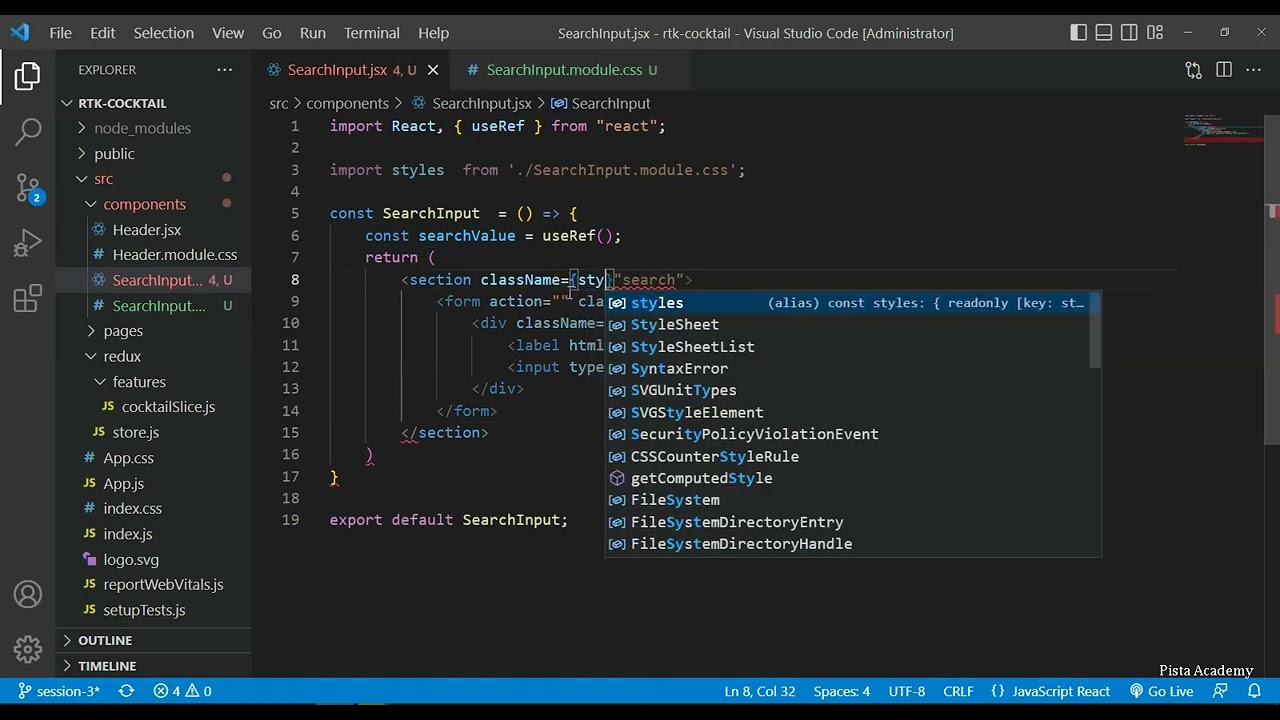Open the Terminal menu

(x=372, y=33)
